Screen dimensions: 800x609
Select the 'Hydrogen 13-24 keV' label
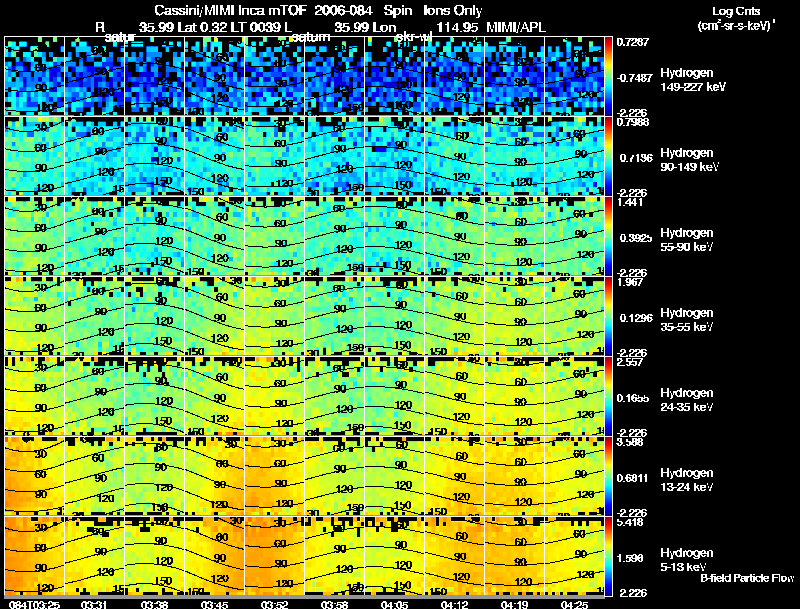687,480
